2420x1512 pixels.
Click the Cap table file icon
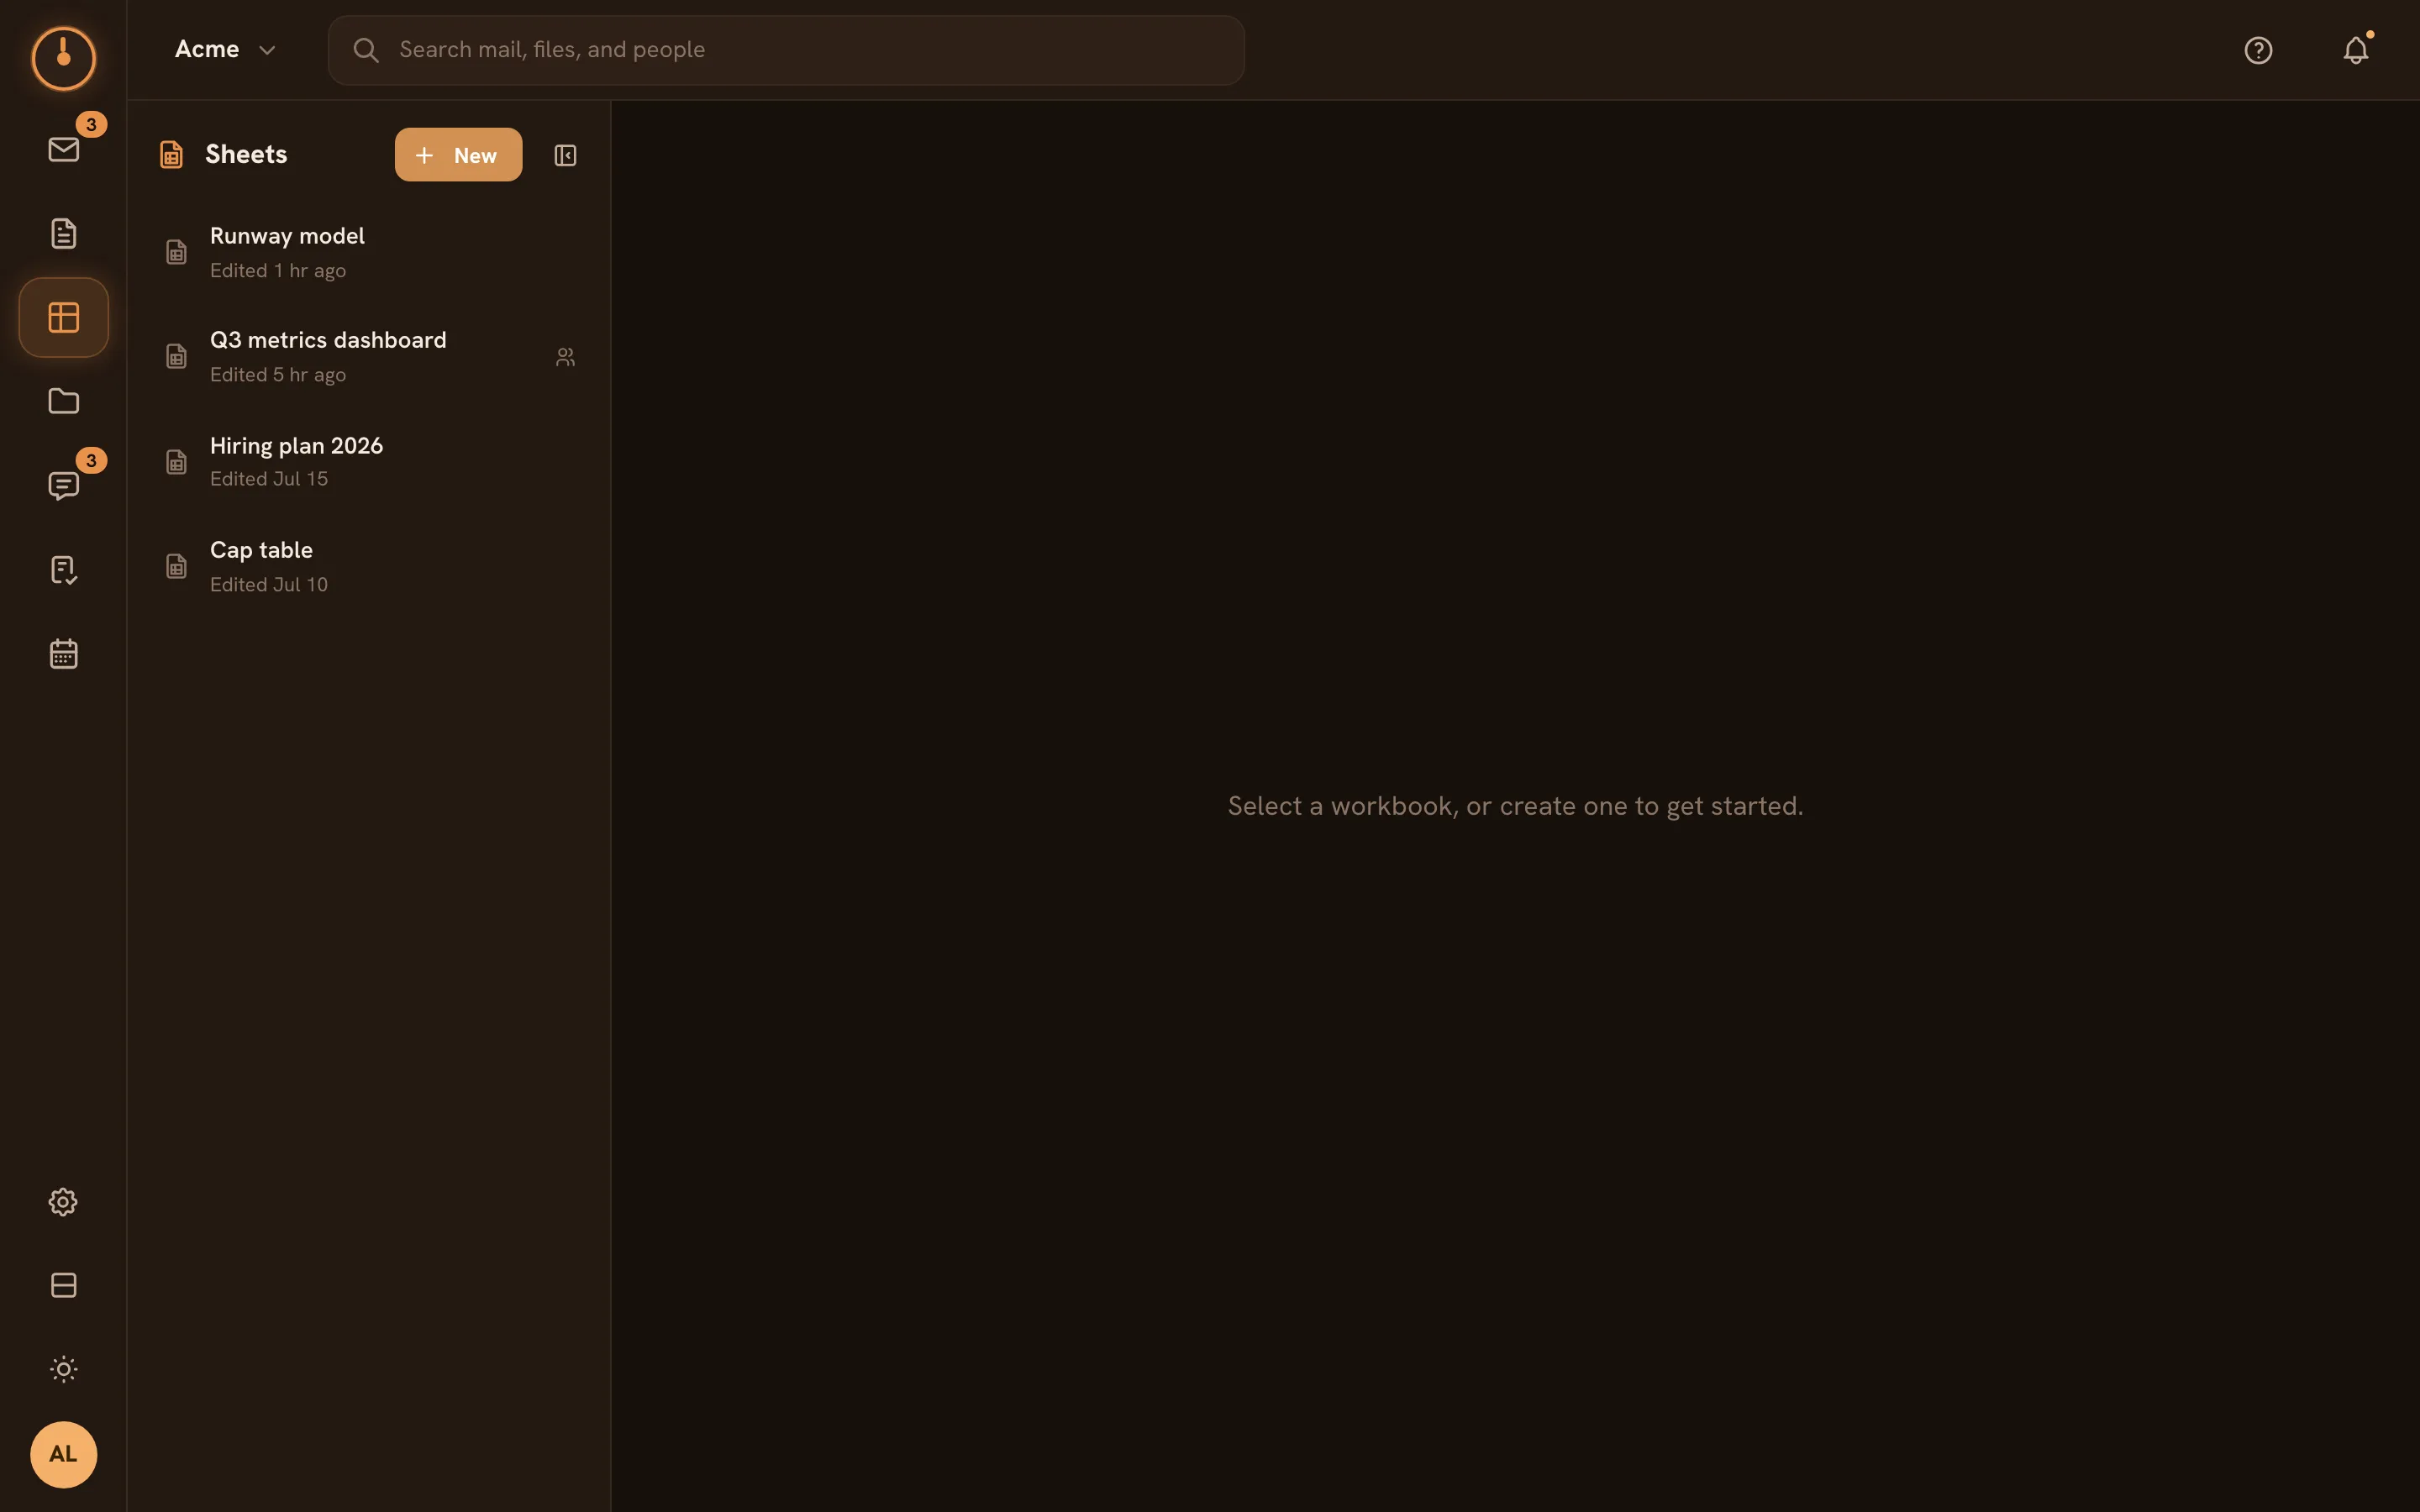tap(176, 566)
